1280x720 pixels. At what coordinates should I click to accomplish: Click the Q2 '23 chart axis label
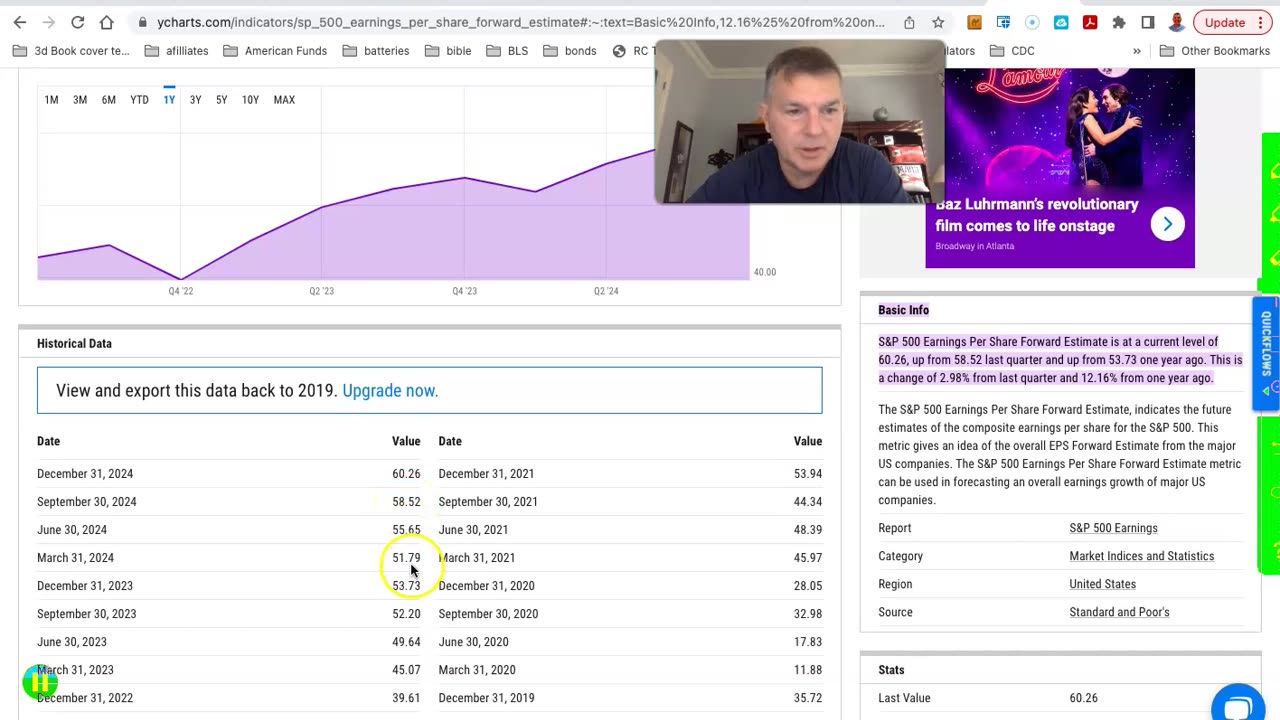coord(321,291)
